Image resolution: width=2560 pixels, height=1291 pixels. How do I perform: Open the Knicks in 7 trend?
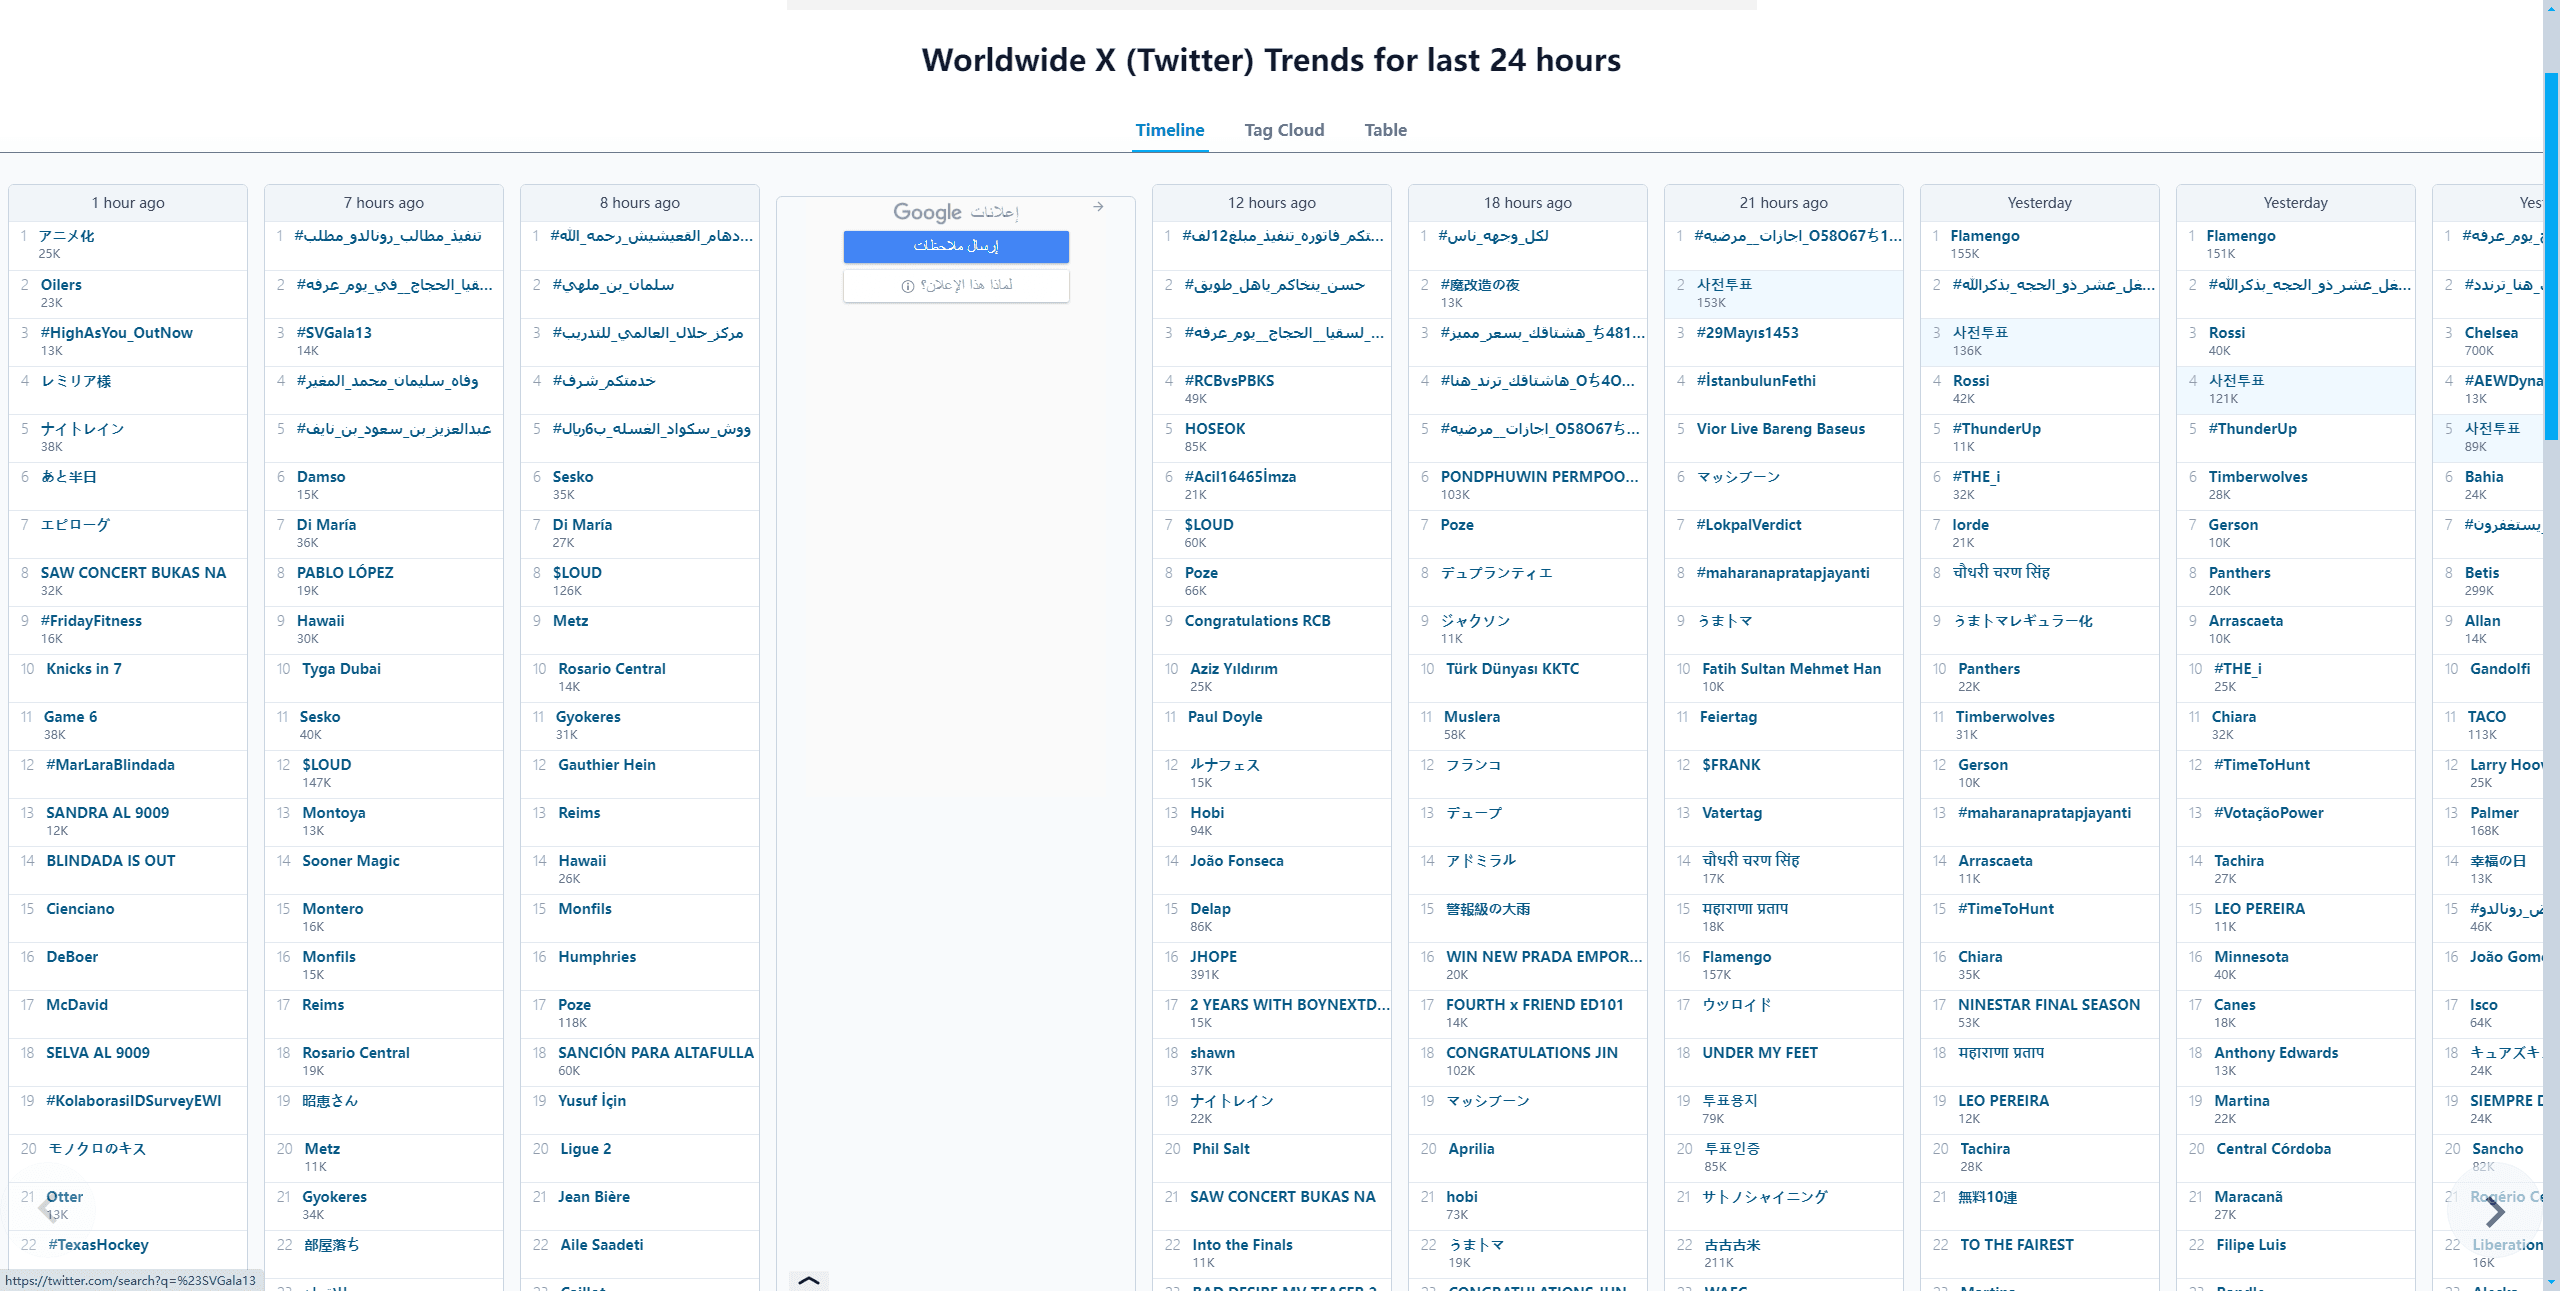pyautogui.click(x=84, y=669)
